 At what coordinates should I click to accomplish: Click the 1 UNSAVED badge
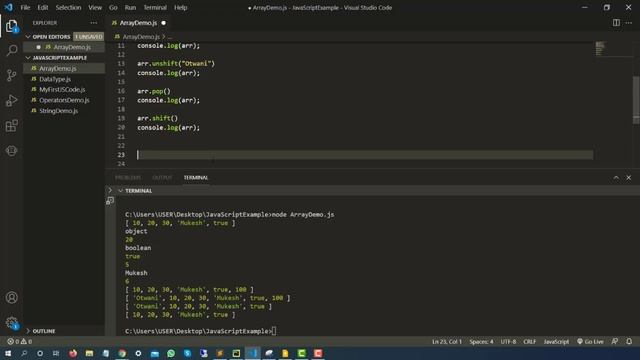(x=89, y=37)
